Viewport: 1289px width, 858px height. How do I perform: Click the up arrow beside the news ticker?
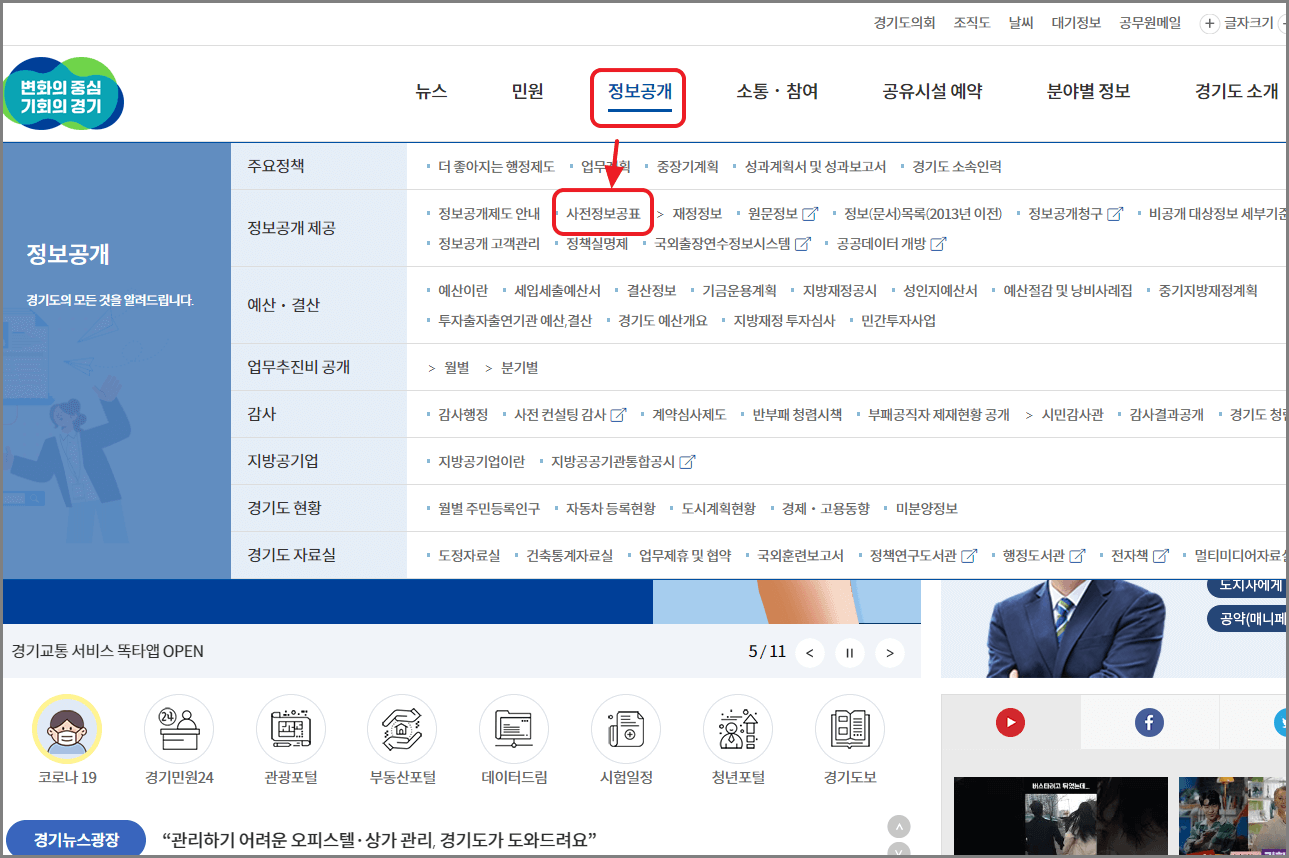coord(899,826)
